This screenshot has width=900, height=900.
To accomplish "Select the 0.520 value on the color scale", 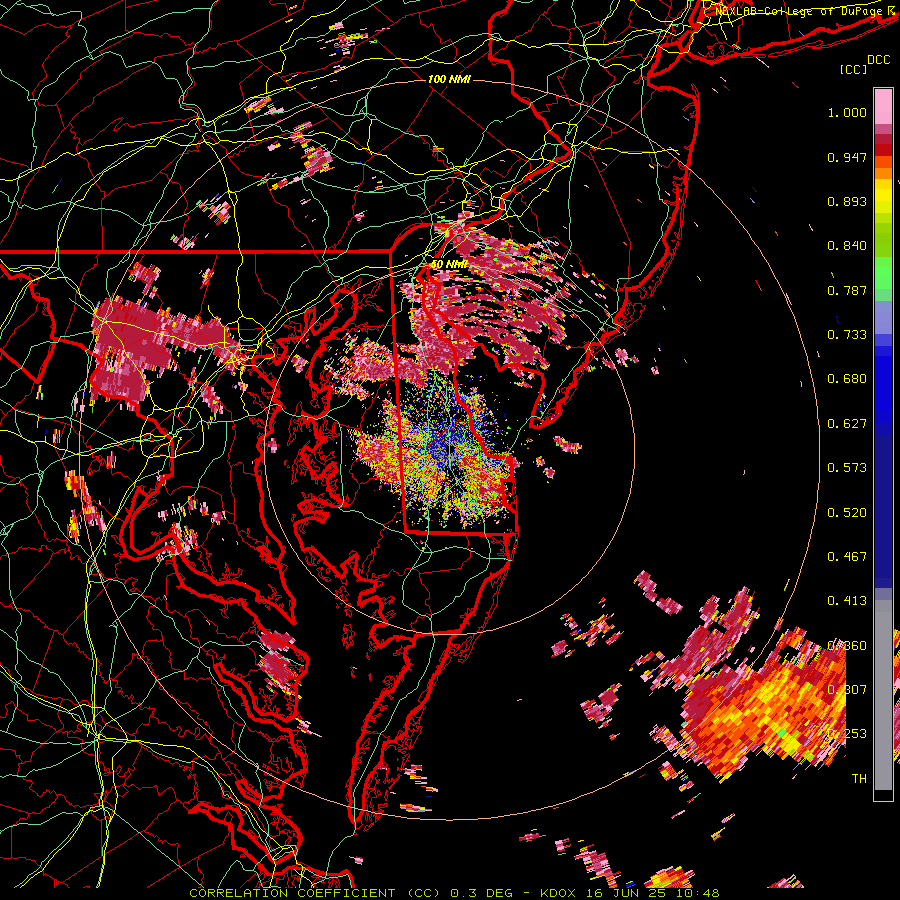I will click(847, 512).
